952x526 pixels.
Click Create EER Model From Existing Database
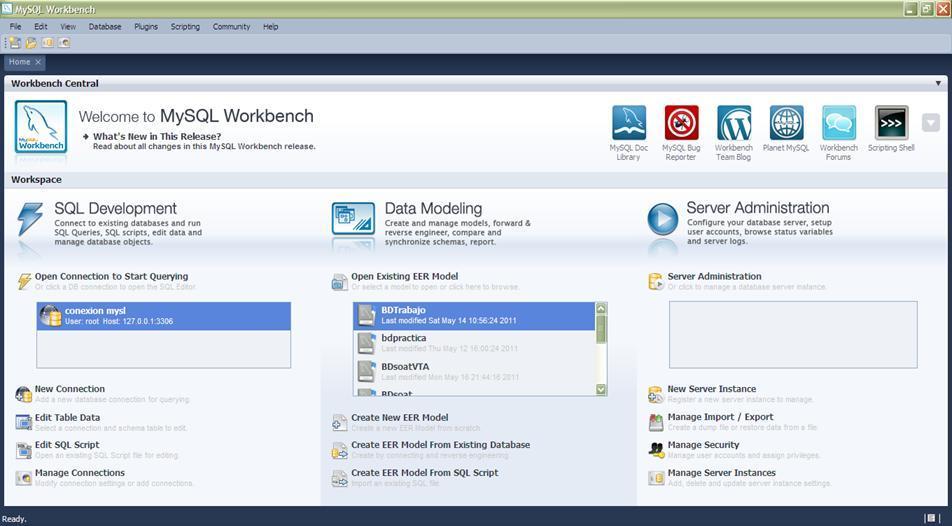point(440,445)
